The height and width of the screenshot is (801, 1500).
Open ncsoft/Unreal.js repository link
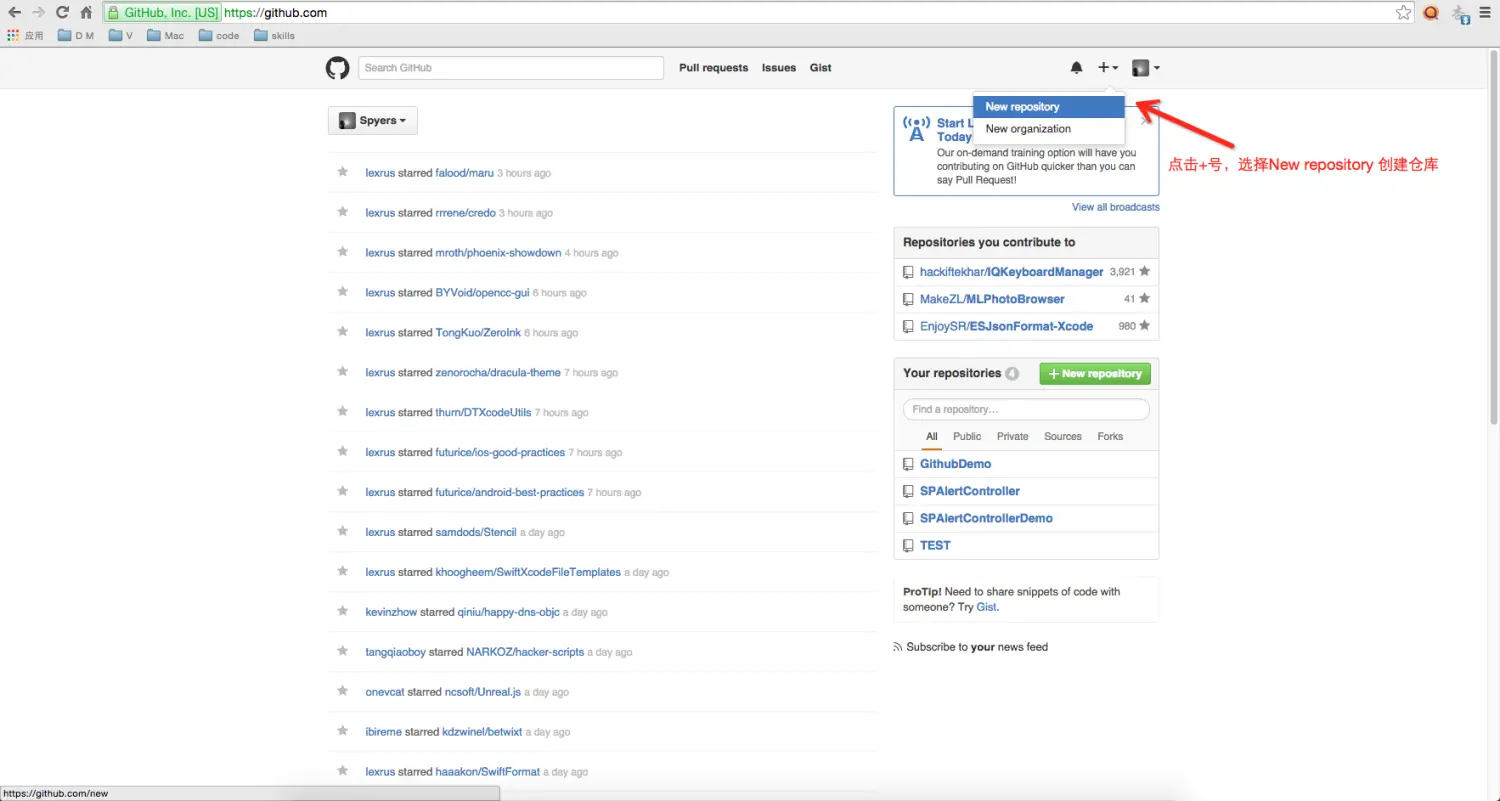[483, 693]
